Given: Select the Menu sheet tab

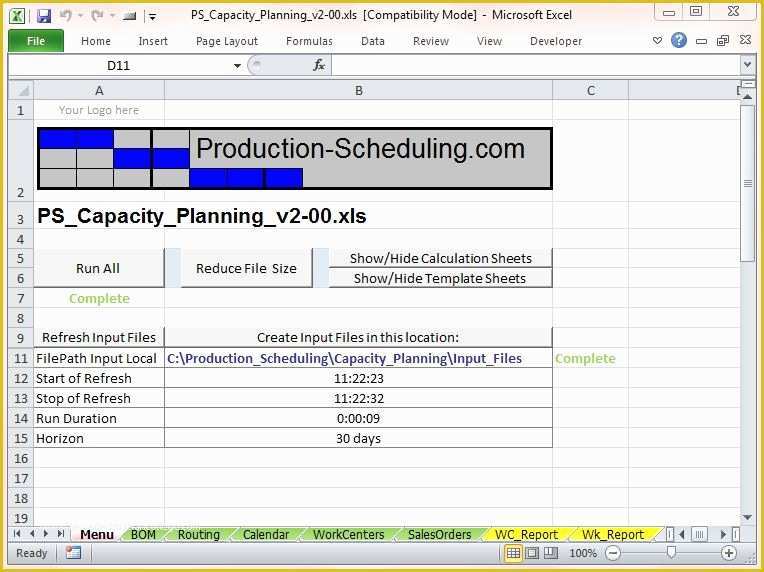Looking at the screenshot, I should pyautogui.click(x=97, y=534).
